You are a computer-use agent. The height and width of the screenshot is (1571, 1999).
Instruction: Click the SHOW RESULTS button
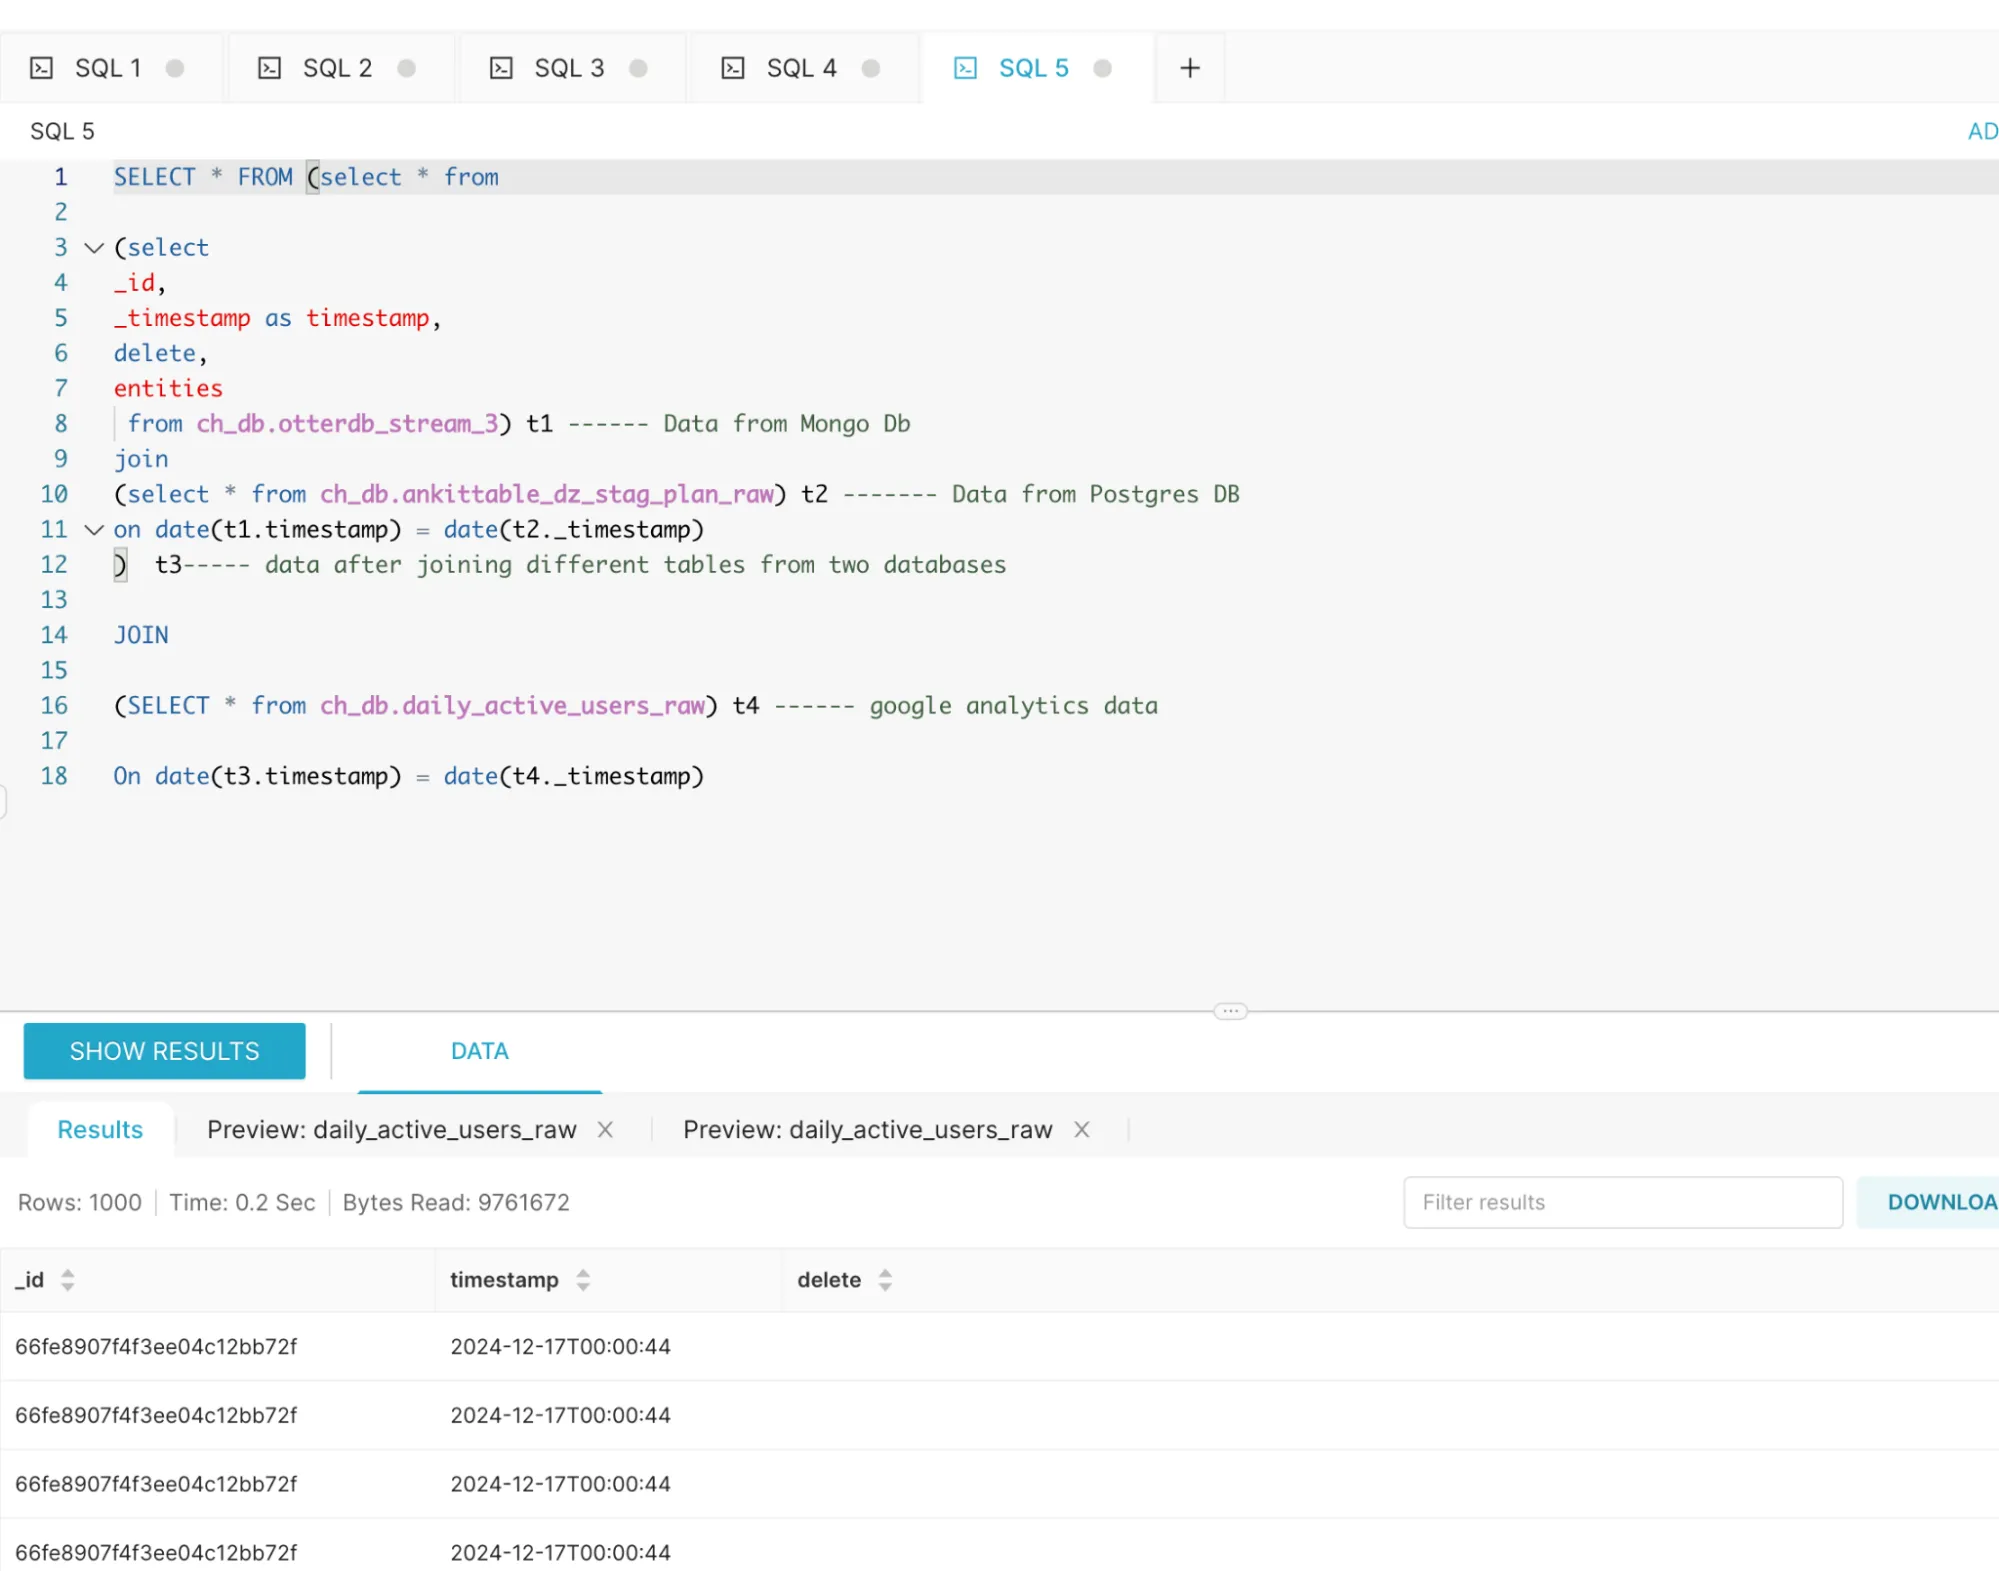(x=165, y=1051)
